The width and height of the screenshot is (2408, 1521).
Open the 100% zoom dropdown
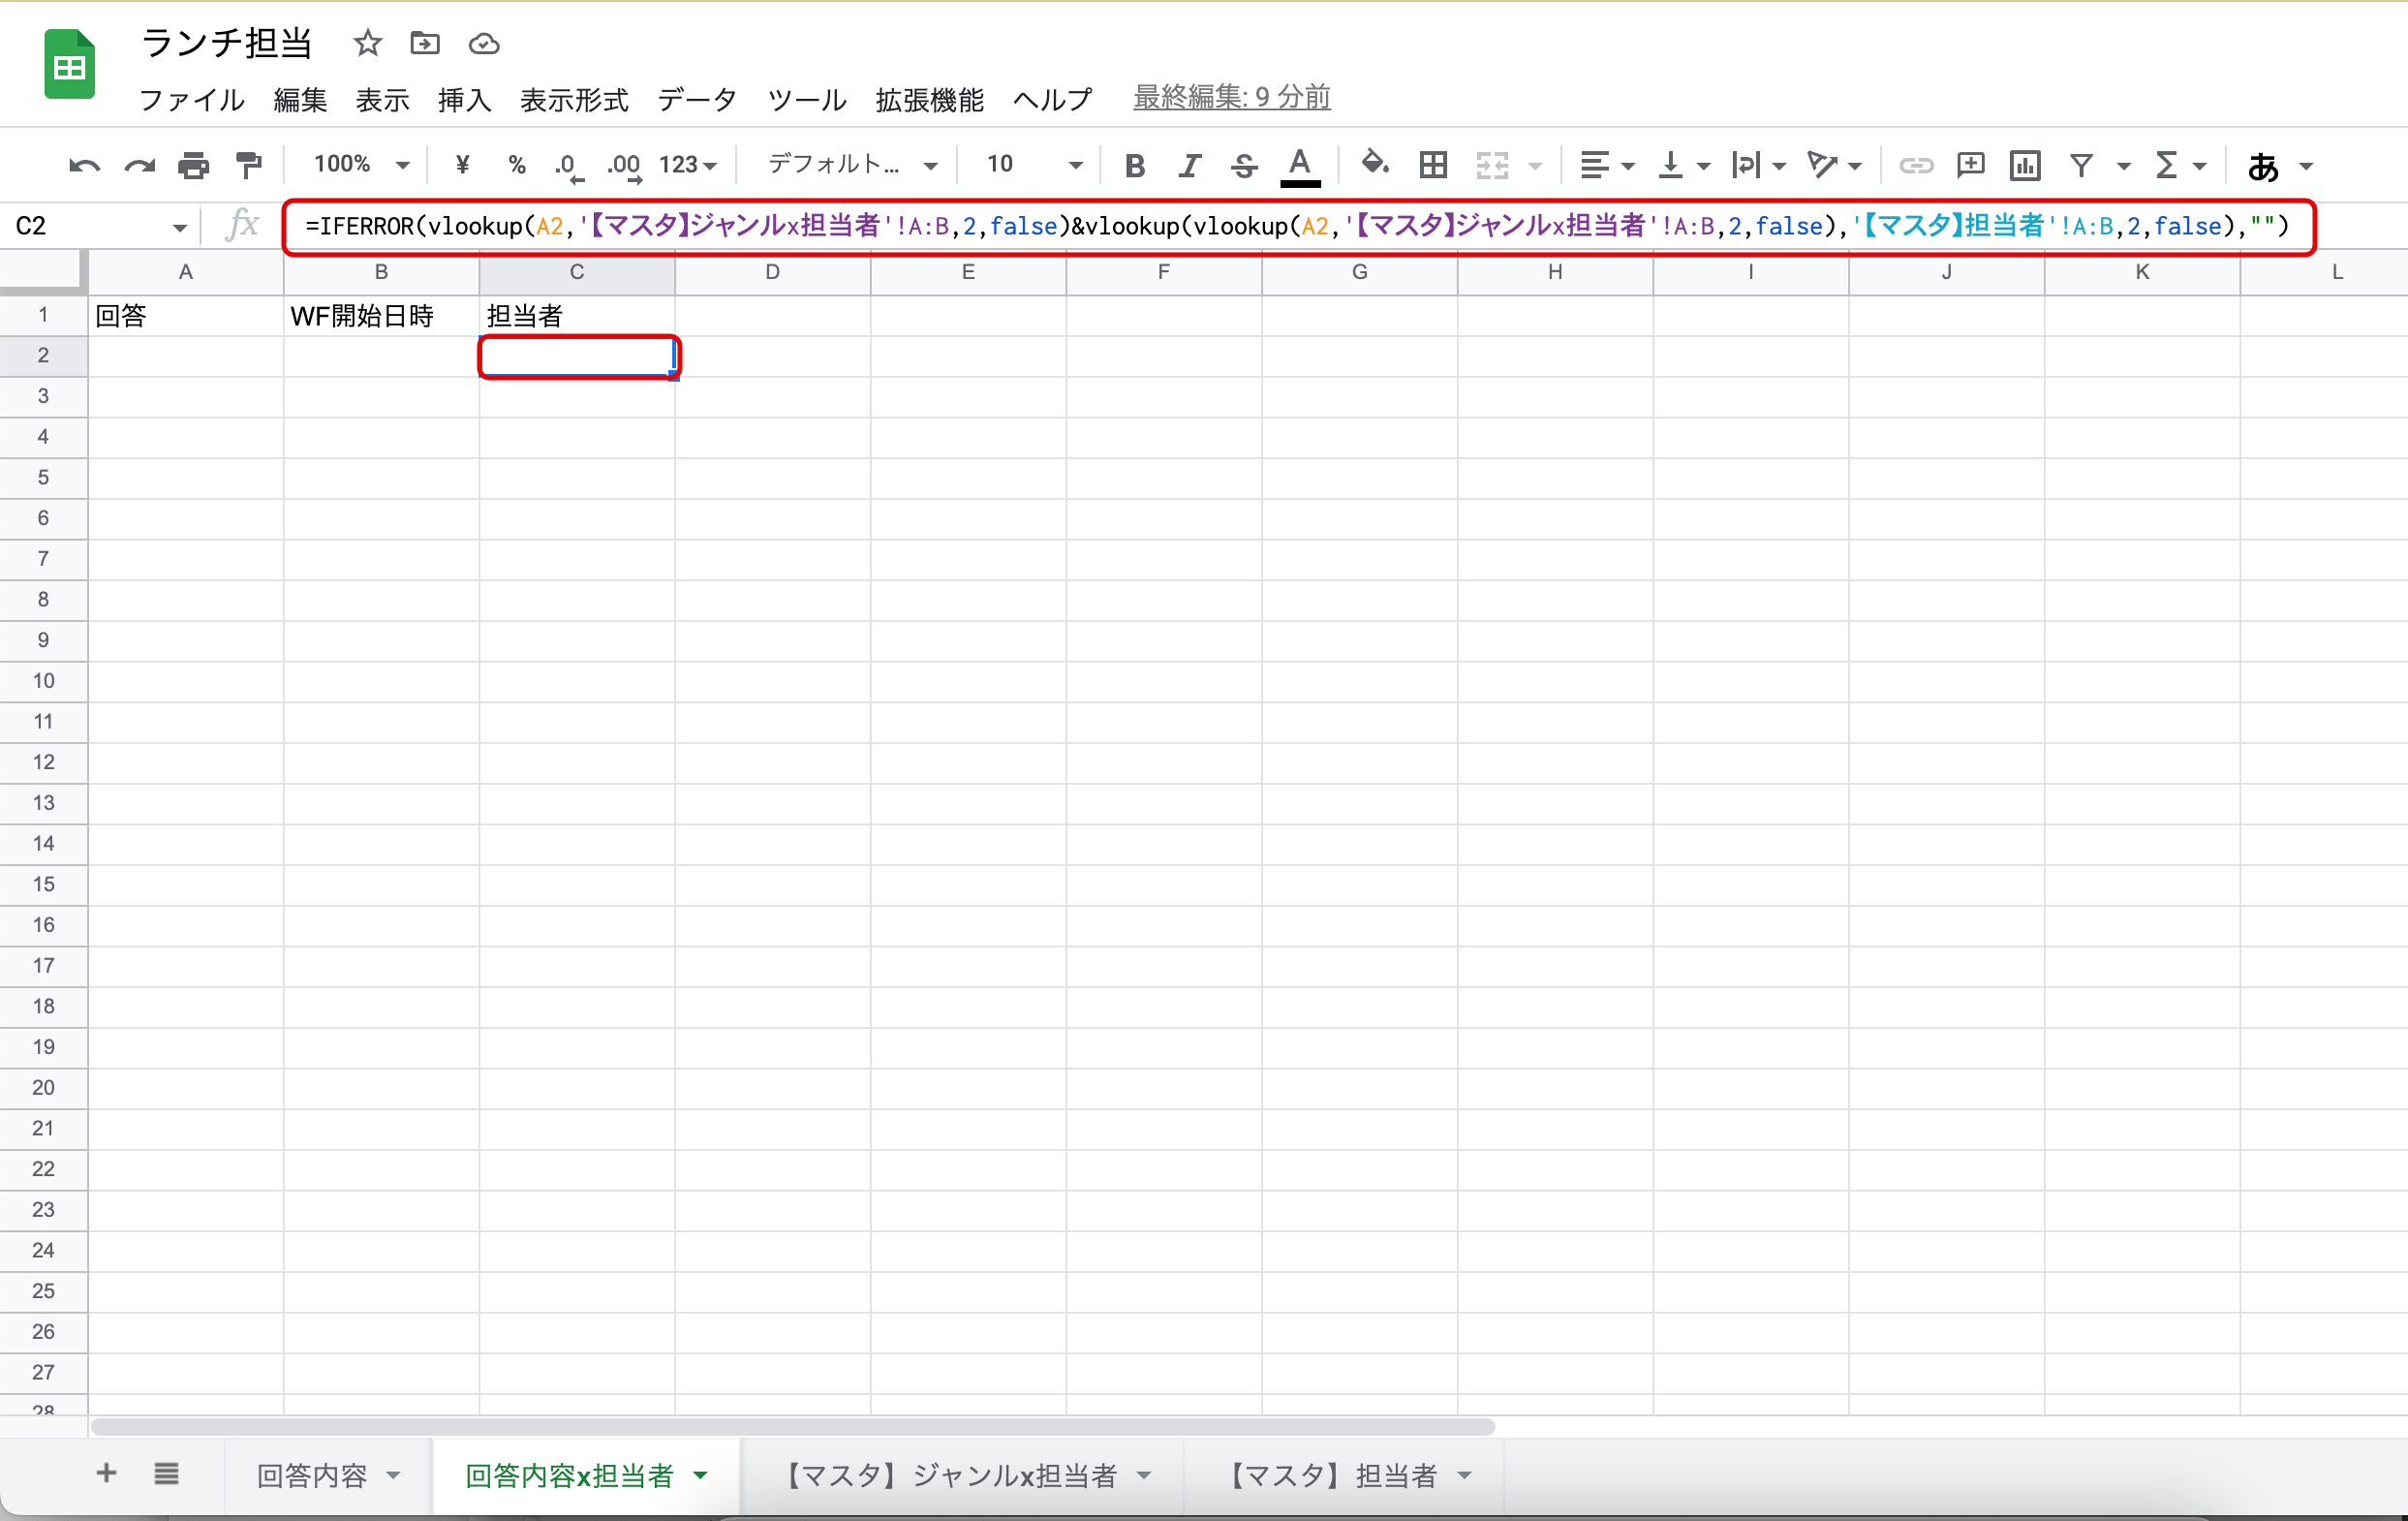click(361, 165)
